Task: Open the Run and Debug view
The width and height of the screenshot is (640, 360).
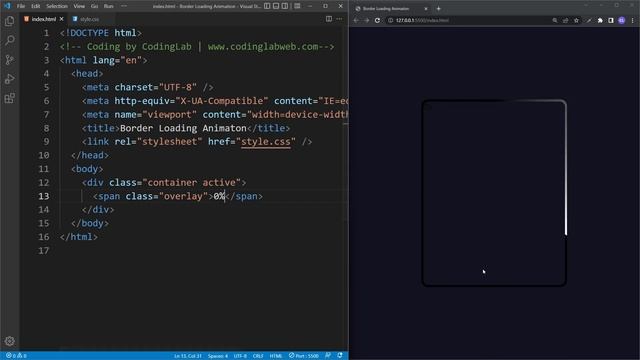Action: pos(9,79)
